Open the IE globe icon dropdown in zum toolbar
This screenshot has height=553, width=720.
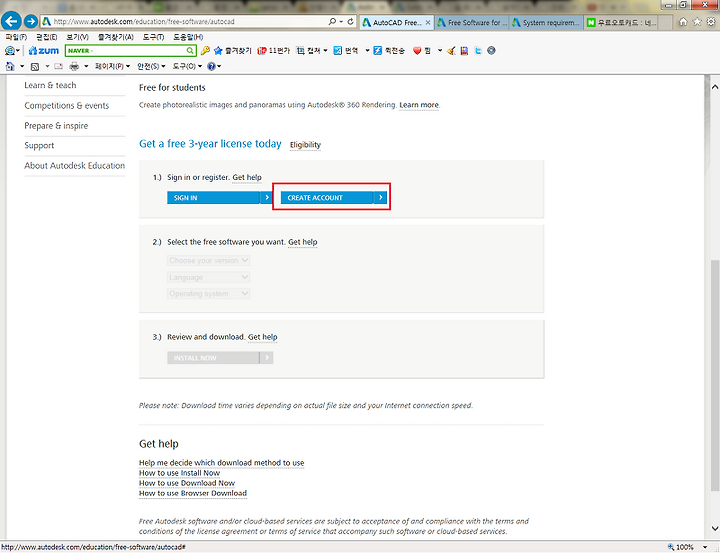click(18, 51)
